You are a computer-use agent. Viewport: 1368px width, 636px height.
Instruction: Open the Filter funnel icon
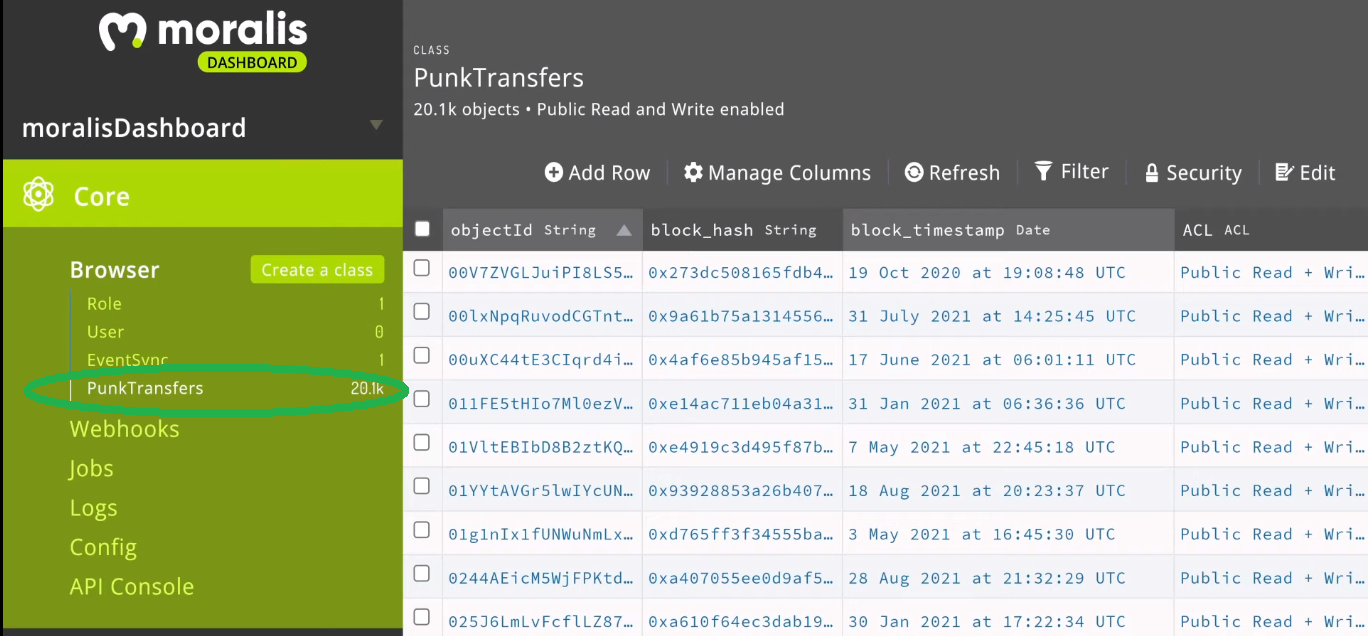tap(1043, 171)
